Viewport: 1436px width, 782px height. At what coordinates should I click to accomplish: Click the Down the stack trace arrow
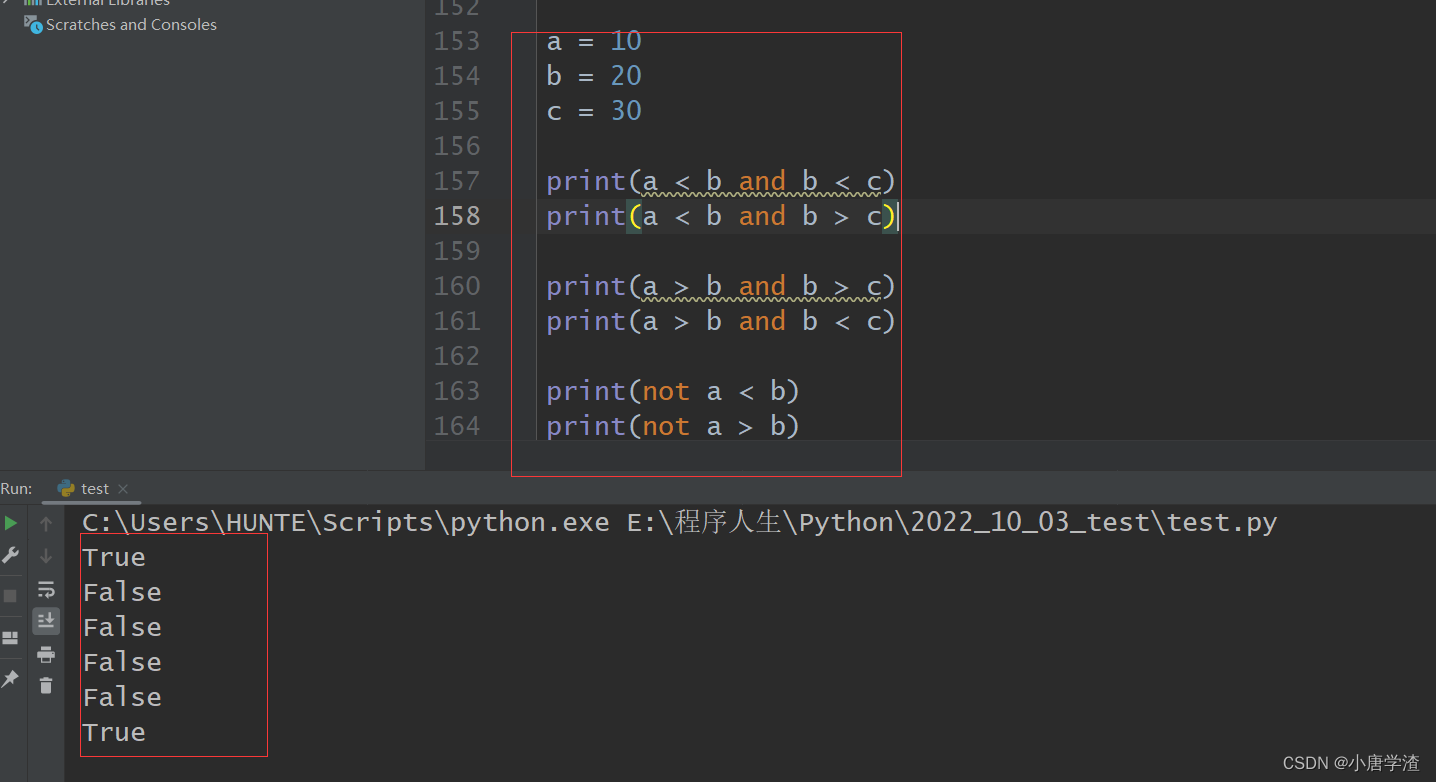click(x=46, y=556)
